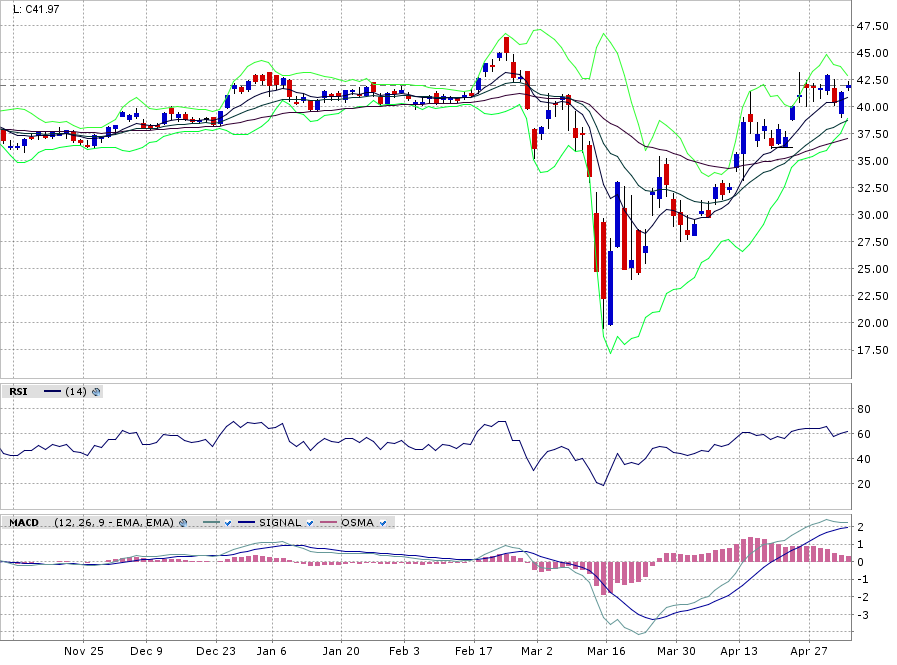The image size is (897, 665).
Task: Click the 47.50 price axis label
Action: [x=874, y=26]
